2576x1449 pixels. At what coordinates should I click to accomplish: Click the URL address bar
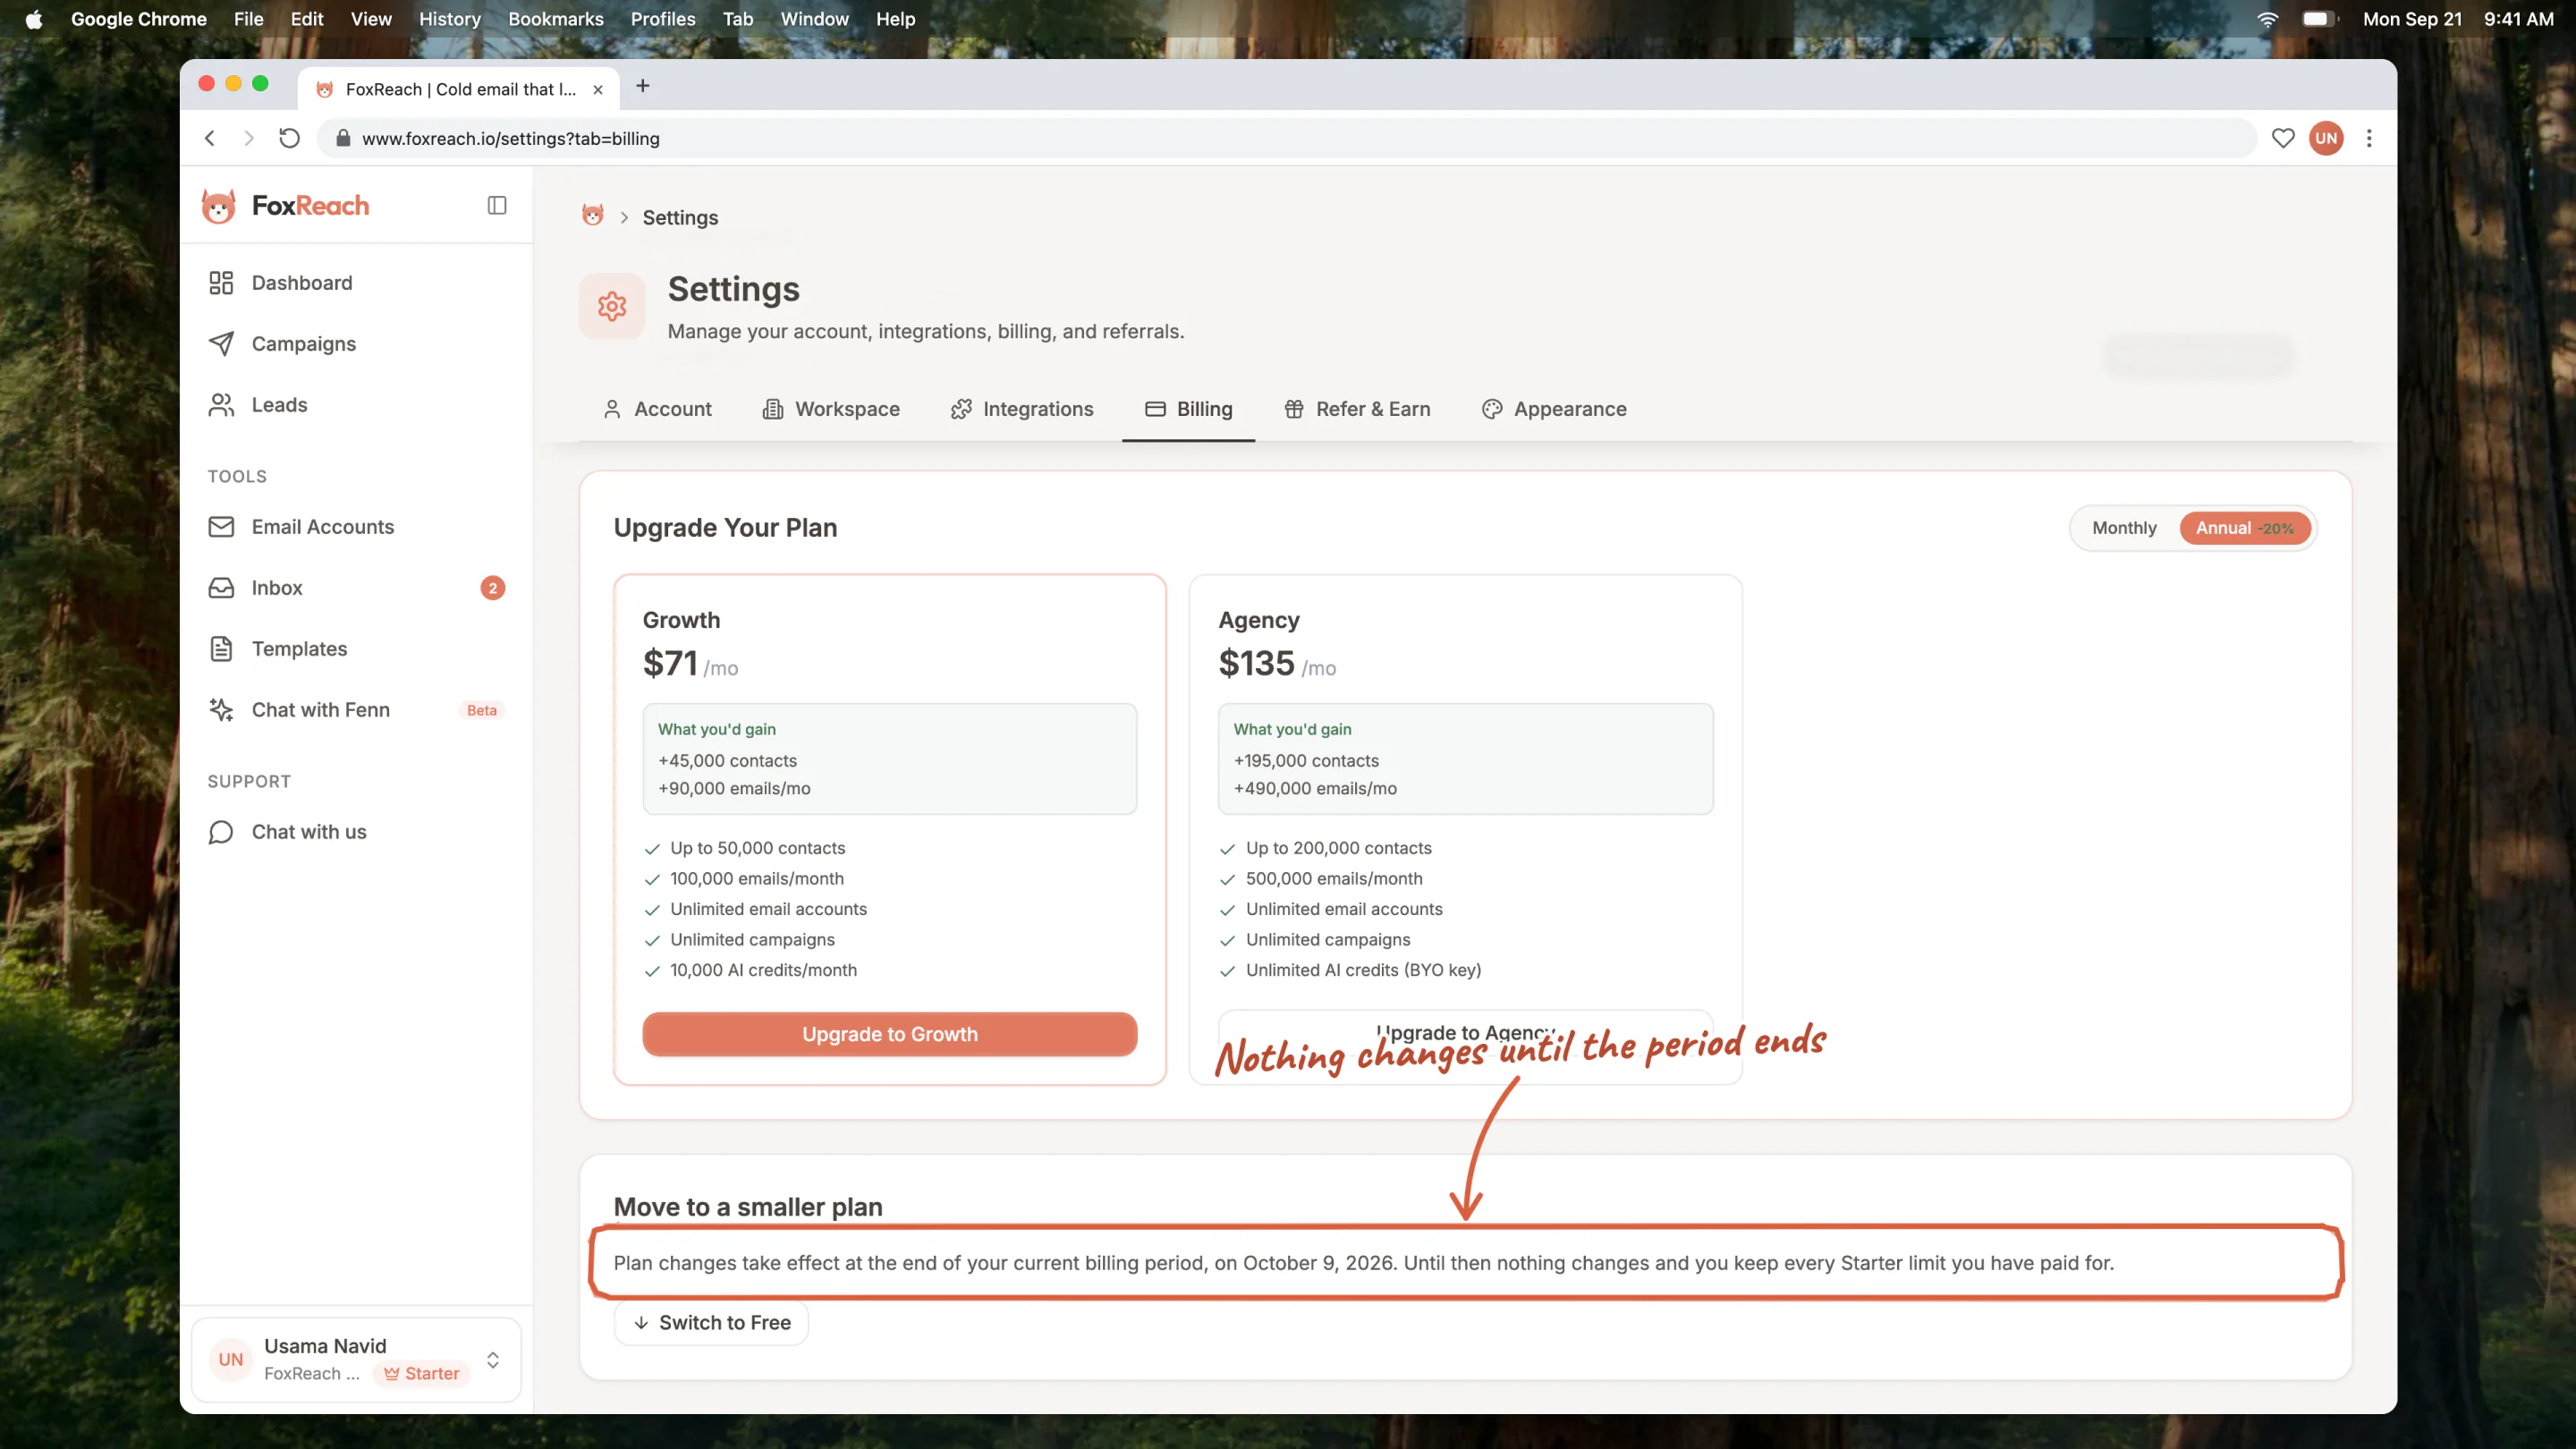1286,138
